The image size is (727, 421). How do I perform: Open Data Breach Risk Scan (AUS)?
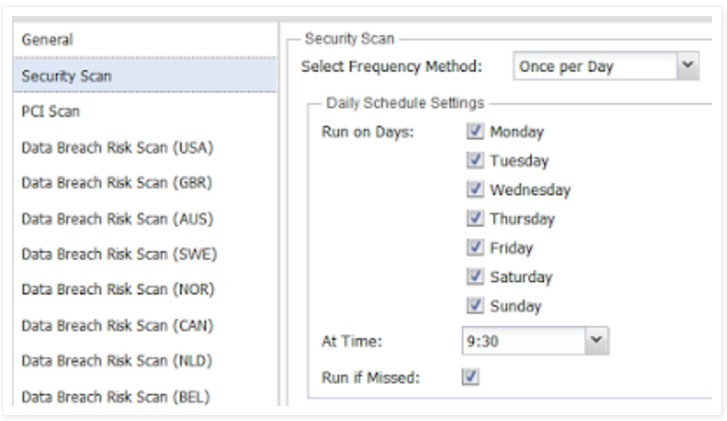146,218
